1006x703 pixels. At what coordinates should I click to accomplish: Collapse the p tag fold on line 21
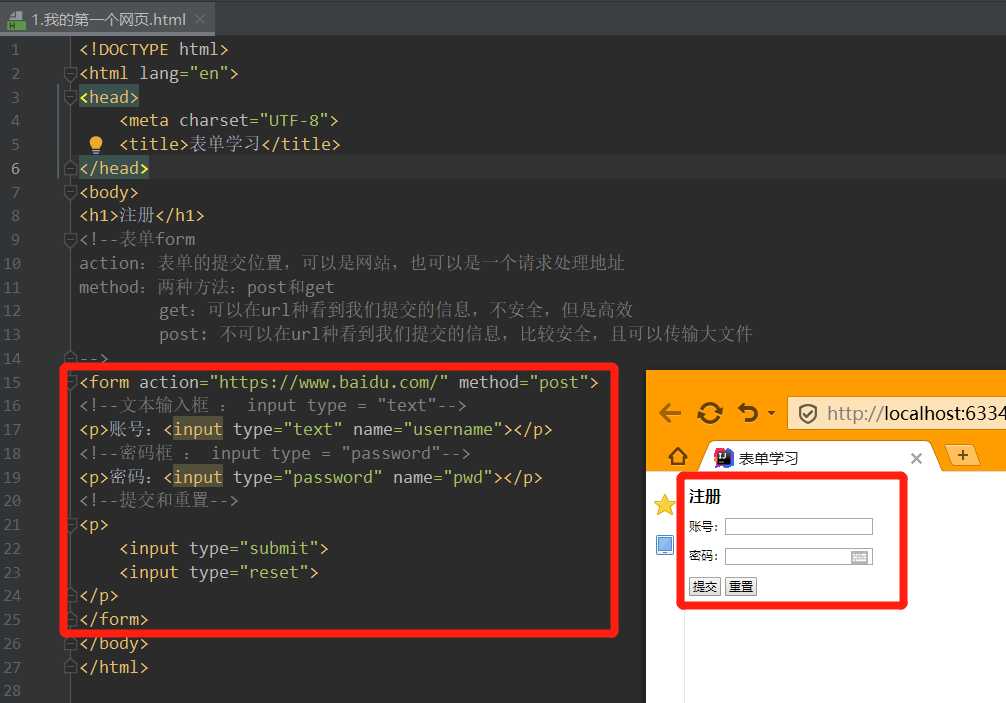pos(72,525)
